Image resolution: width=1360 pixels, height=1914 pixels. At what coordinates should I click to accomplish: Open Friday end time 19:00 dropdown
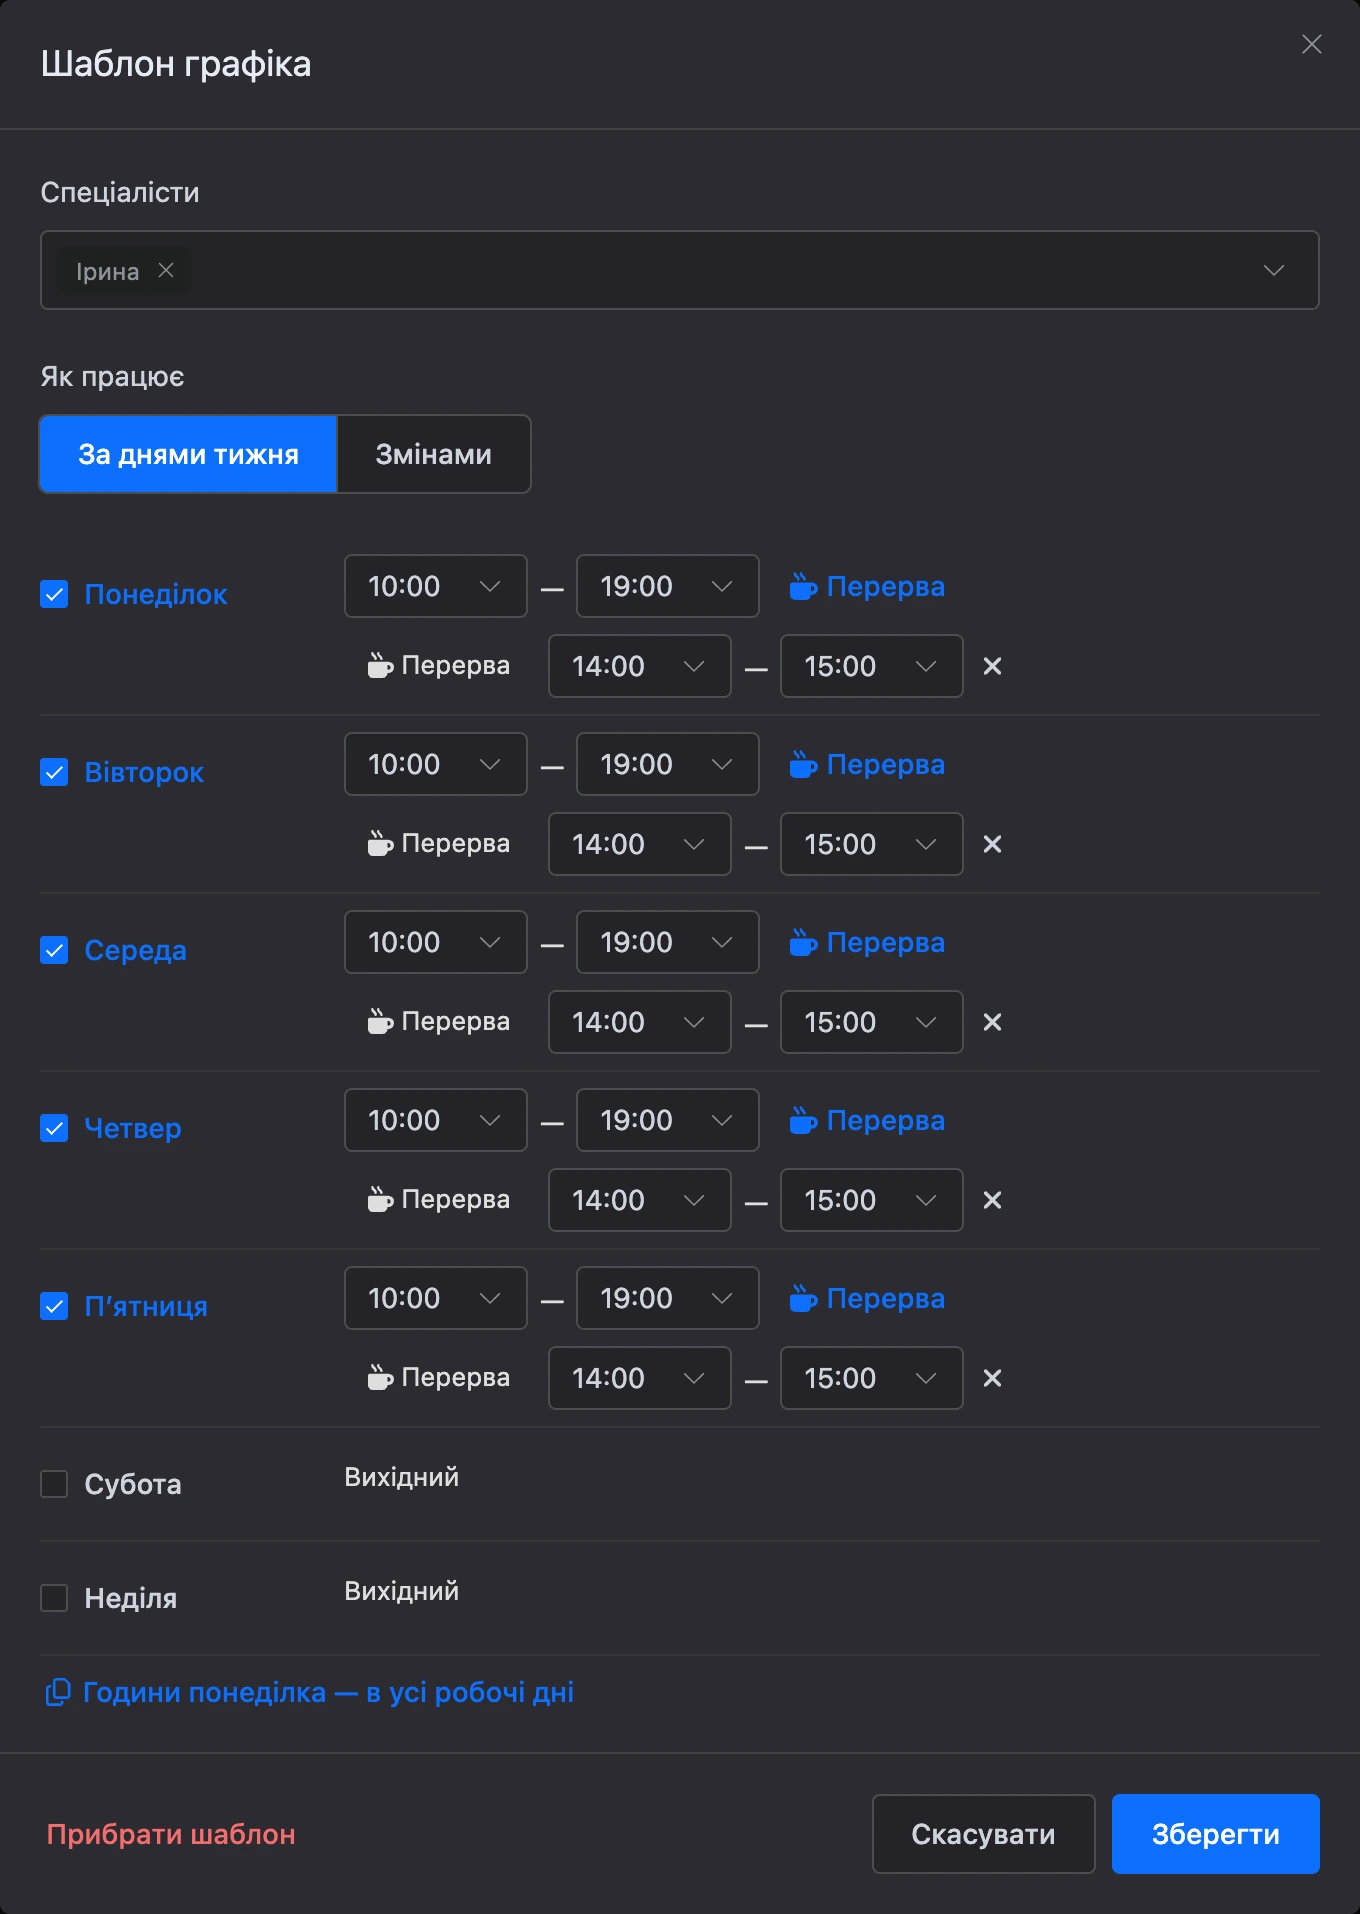point(668,1298)
